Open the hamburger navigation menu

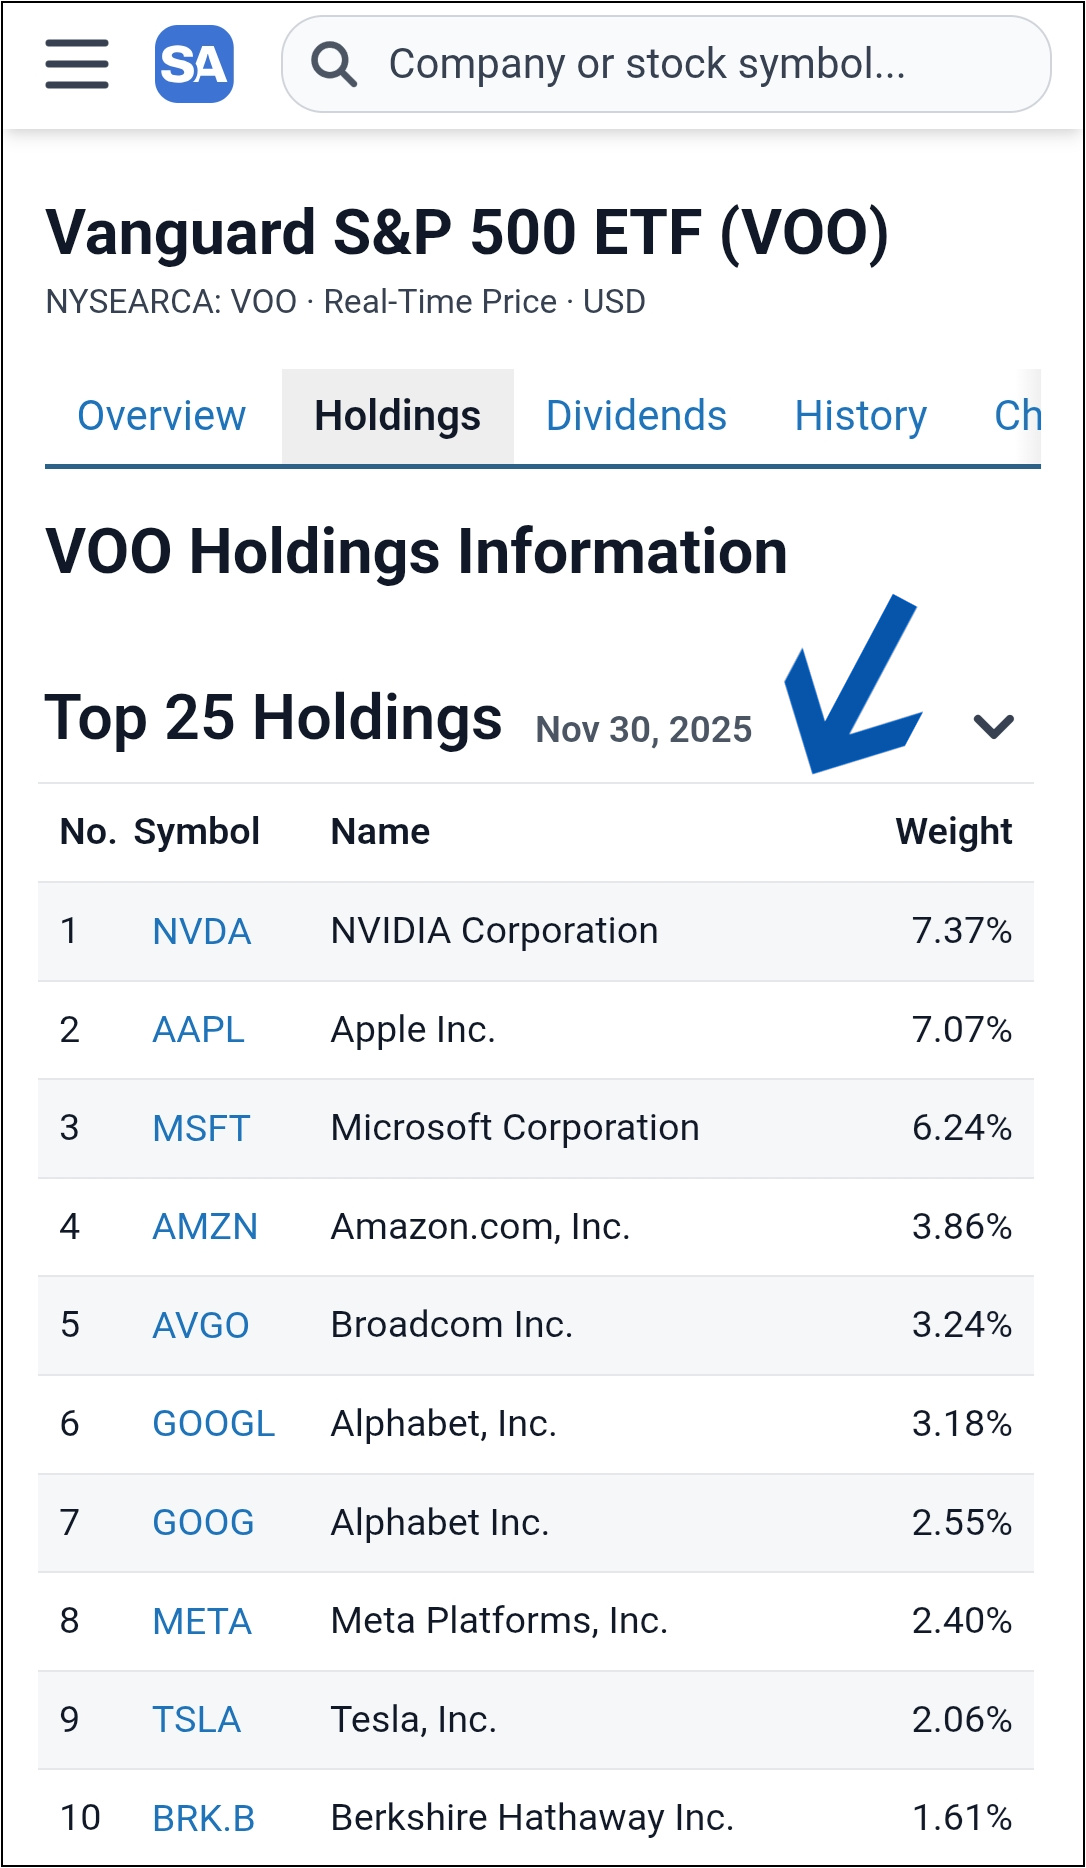click(77, 64)
